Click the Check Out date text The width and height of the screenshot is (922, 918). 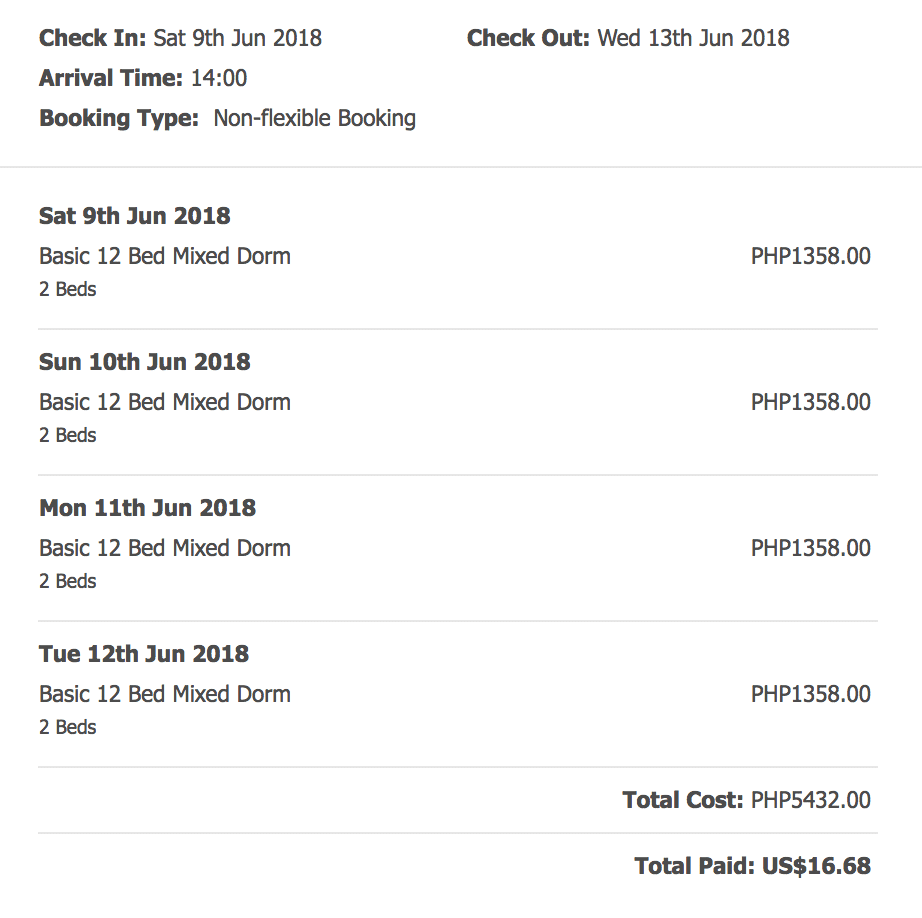693,38
